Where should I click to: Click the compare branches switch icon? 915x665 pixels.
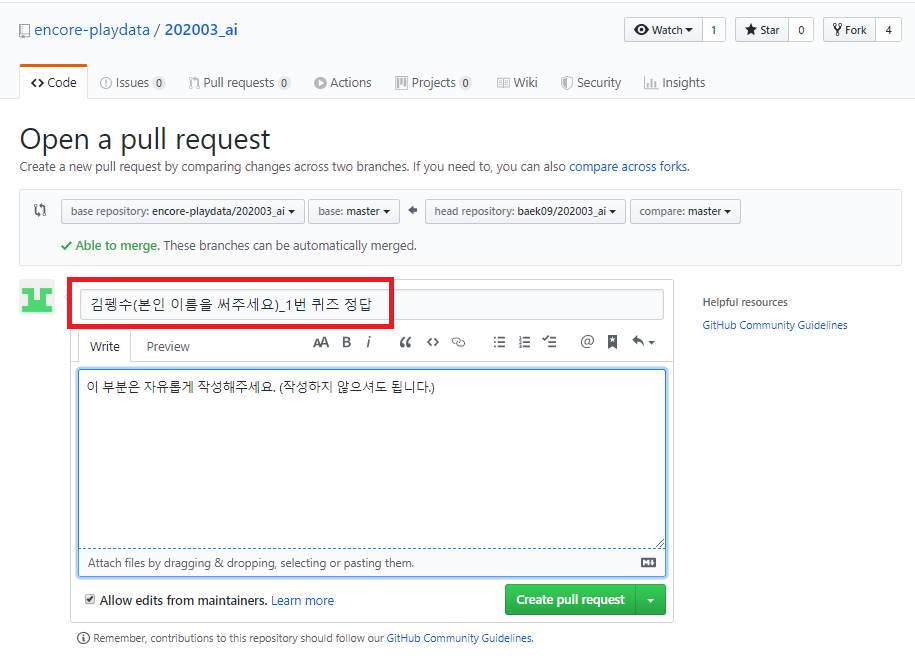(x=40, y=210)
